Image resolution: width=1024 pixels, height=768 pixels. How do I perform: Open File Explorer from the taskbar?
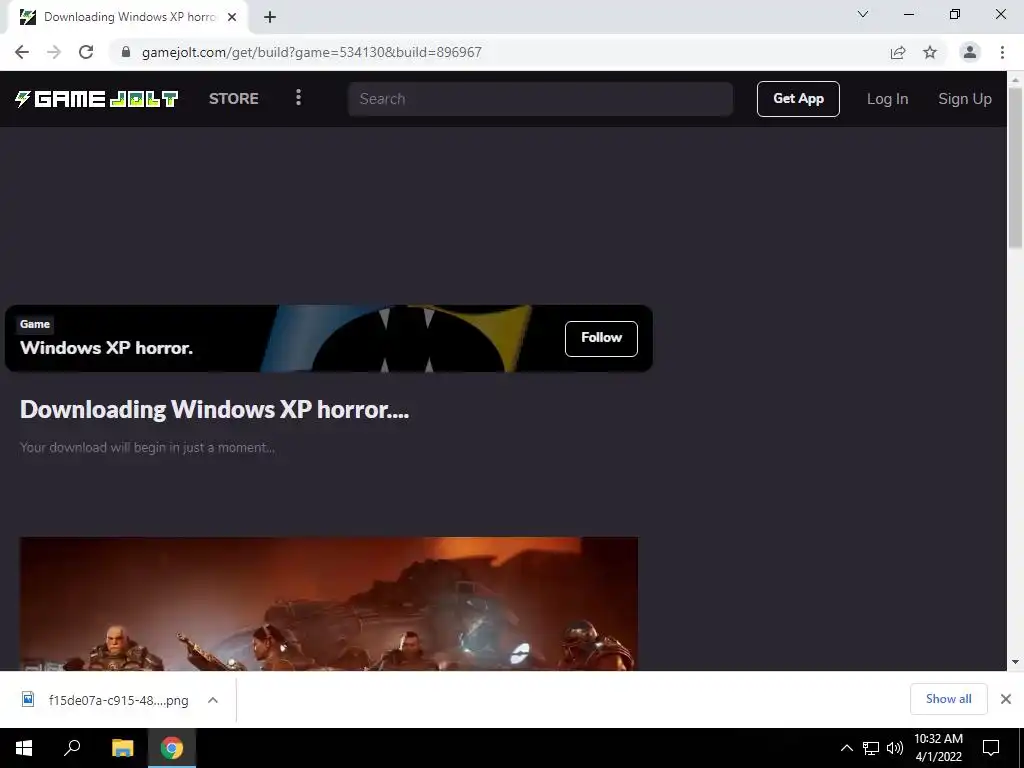point(122,748)
